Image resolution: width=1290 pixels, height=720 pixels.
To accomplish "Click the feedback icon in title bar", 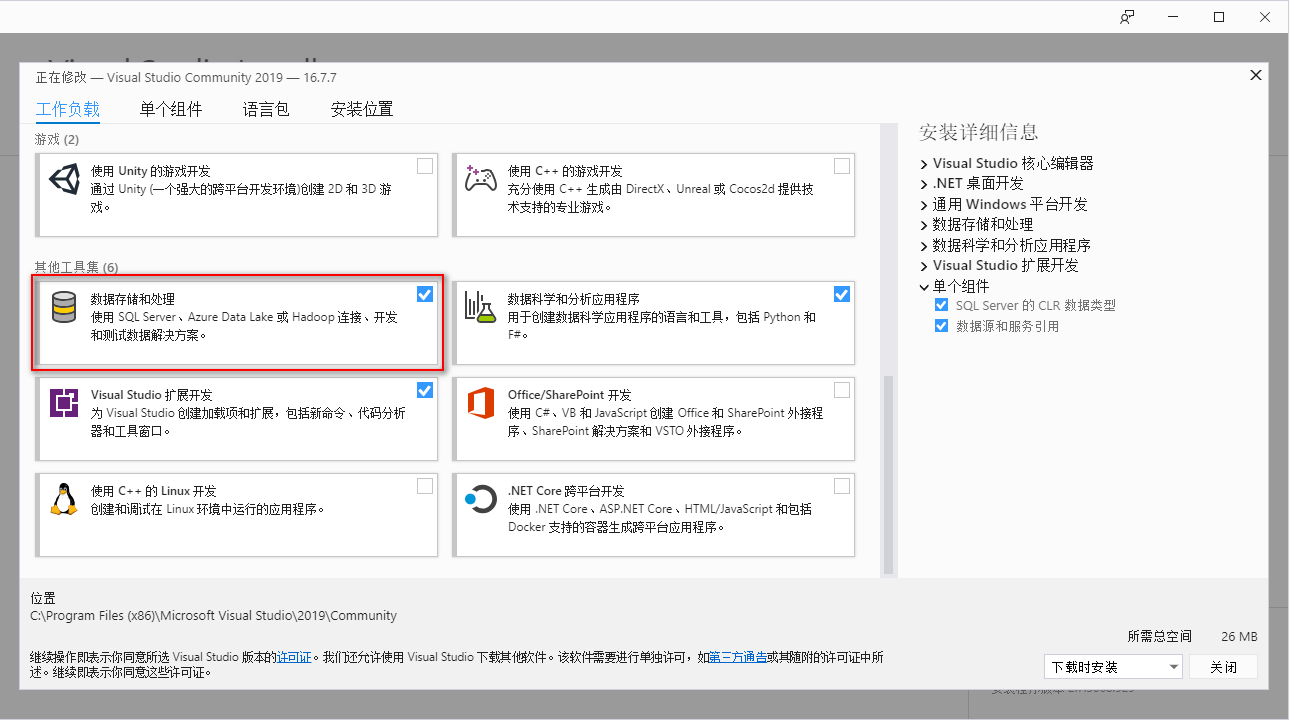I will click(x=1127, y=17).
